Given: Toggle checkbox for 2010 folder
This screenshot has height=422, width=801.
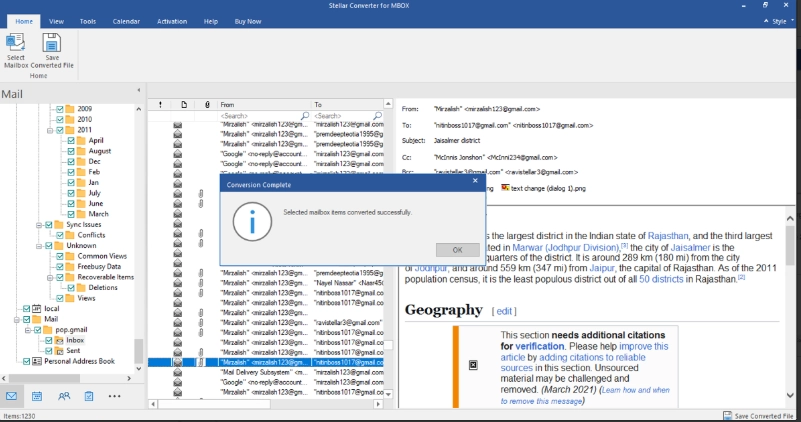Looking at the screenshot, I should pos(60,119).
